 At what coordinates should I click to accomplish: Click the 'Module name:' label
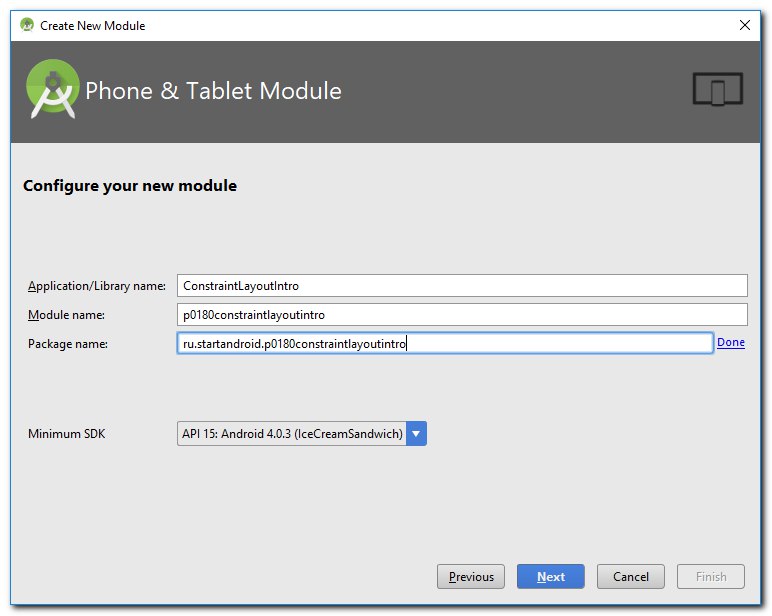66,315
